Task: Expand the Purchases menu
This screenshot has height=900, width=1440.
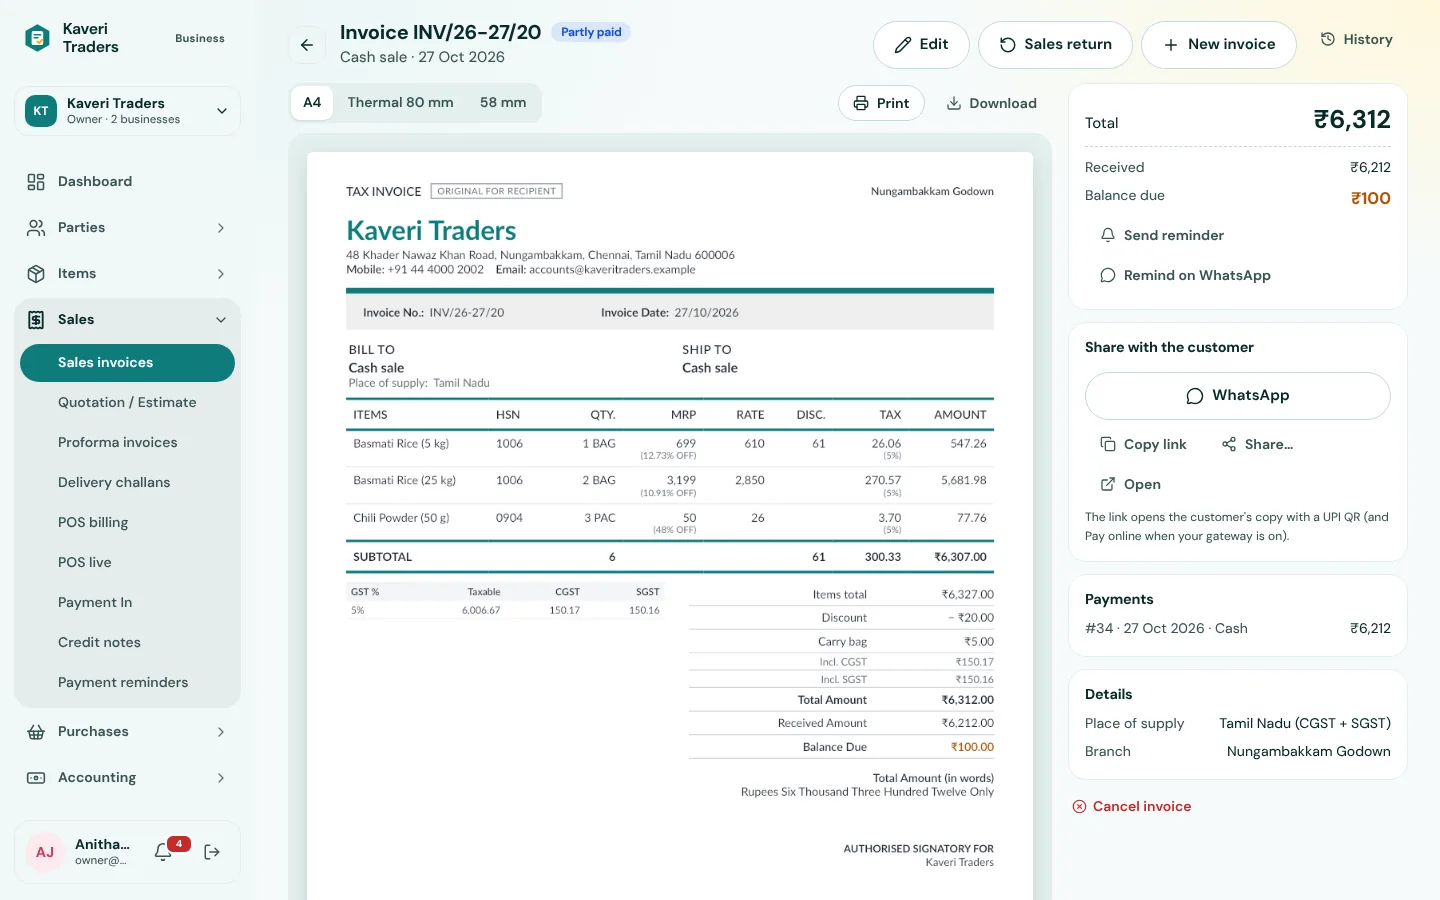Action: (128, 731)
